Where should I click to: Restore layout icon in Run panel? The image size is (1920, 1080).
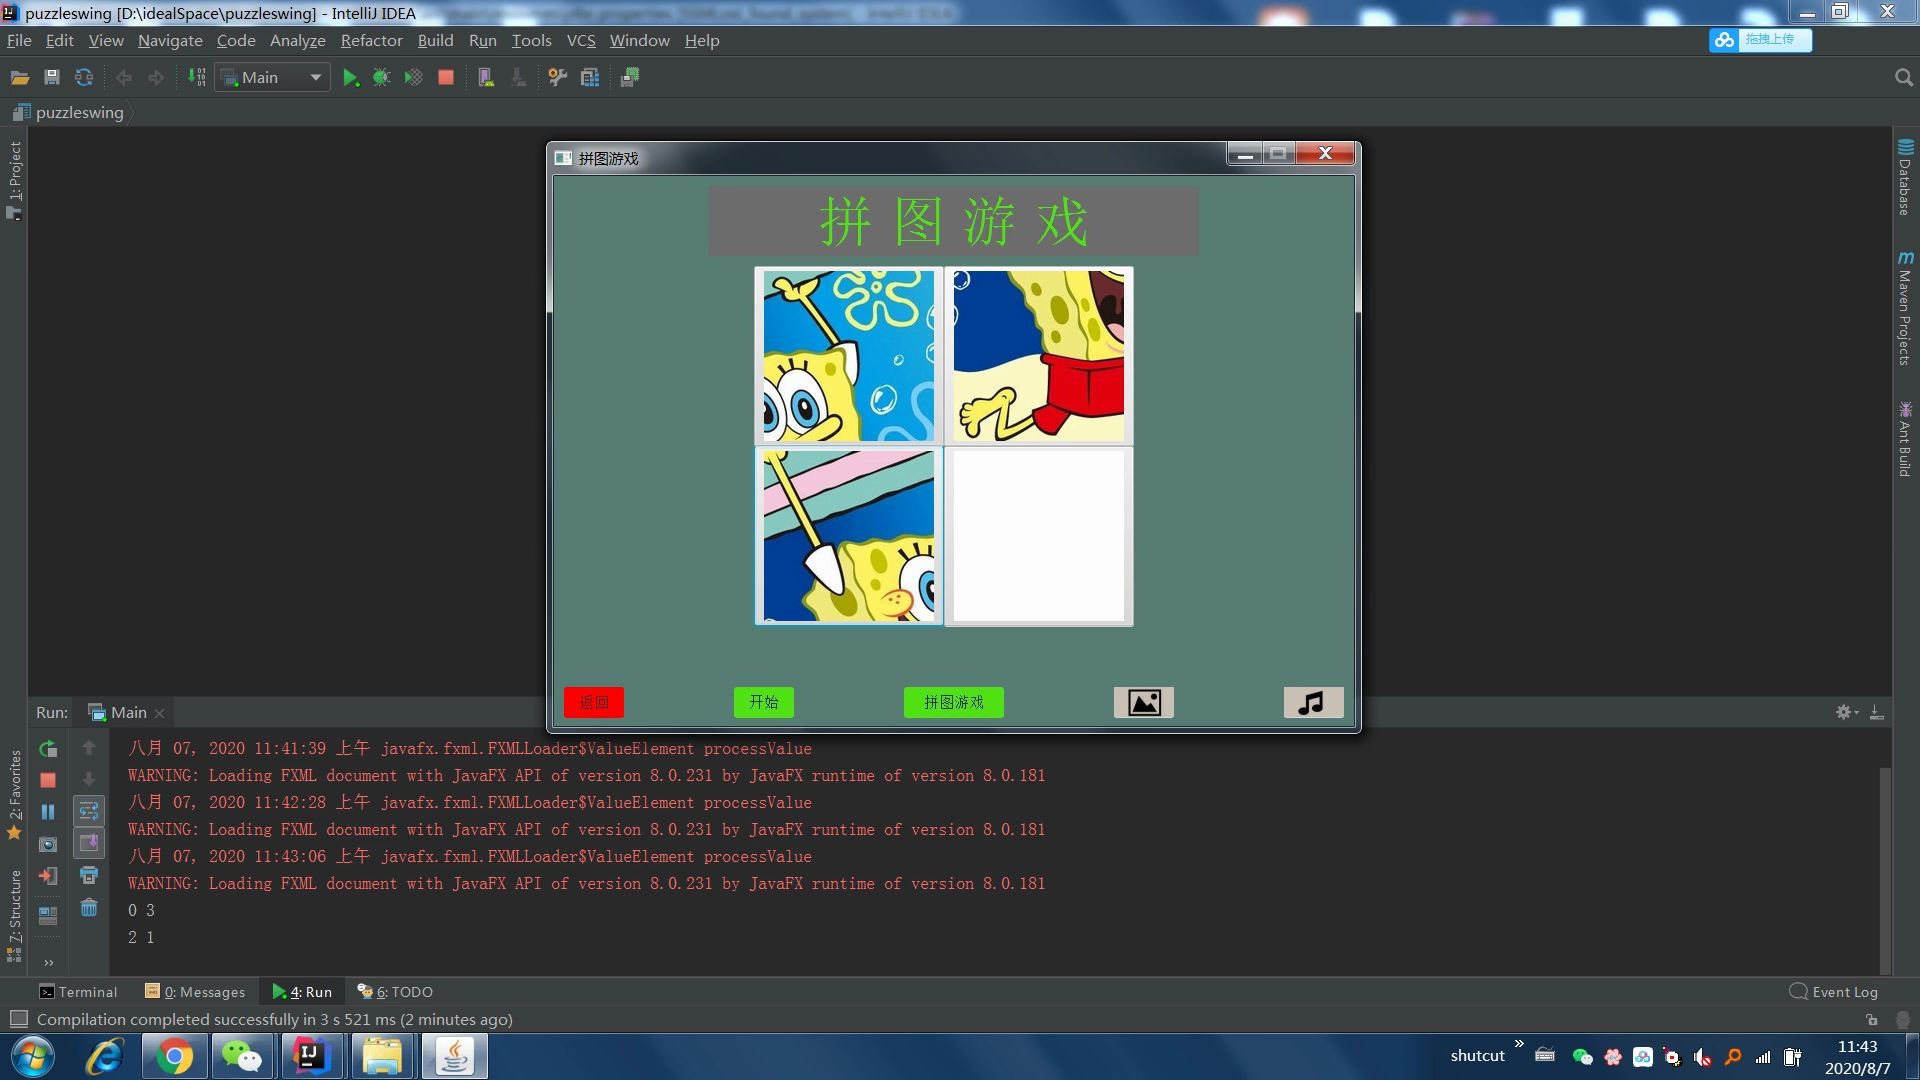click(48, 915)
